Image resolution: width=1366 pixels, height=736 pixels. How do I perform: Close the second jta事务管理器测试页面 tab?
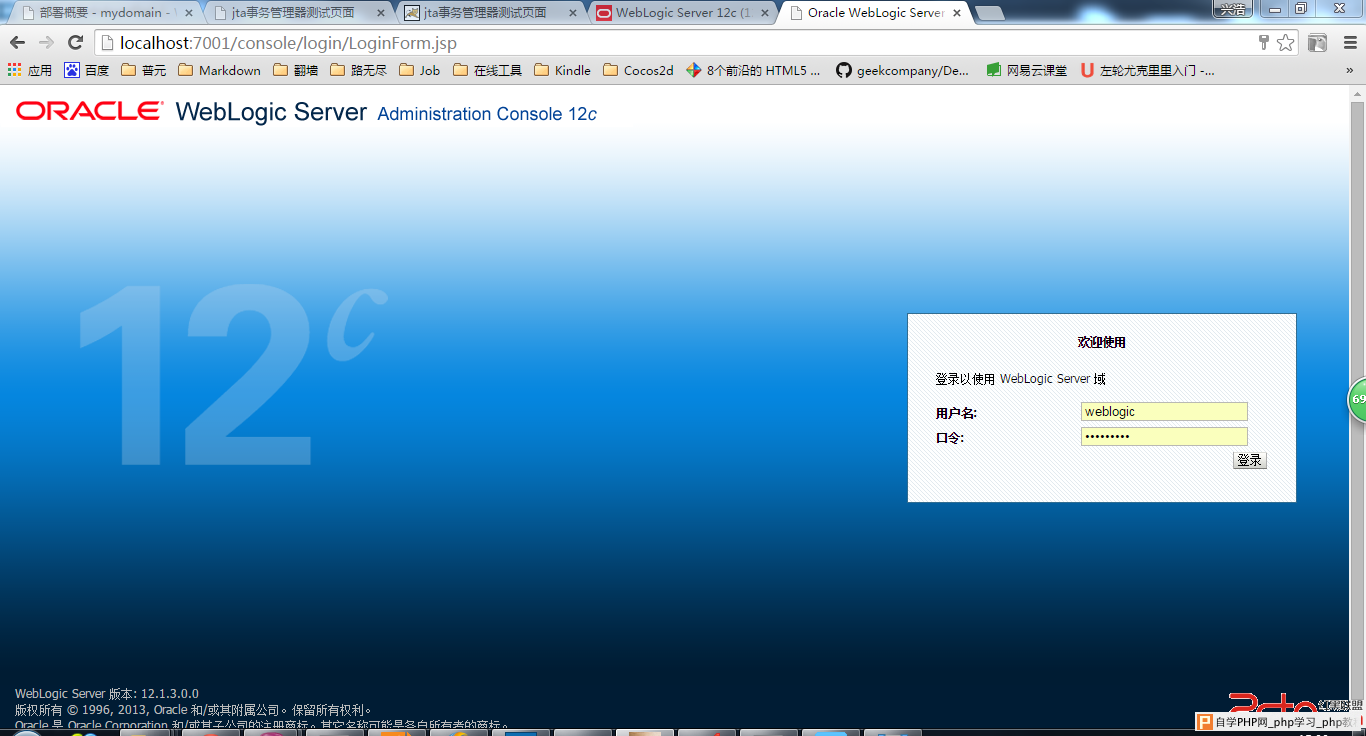click(572, 13)
